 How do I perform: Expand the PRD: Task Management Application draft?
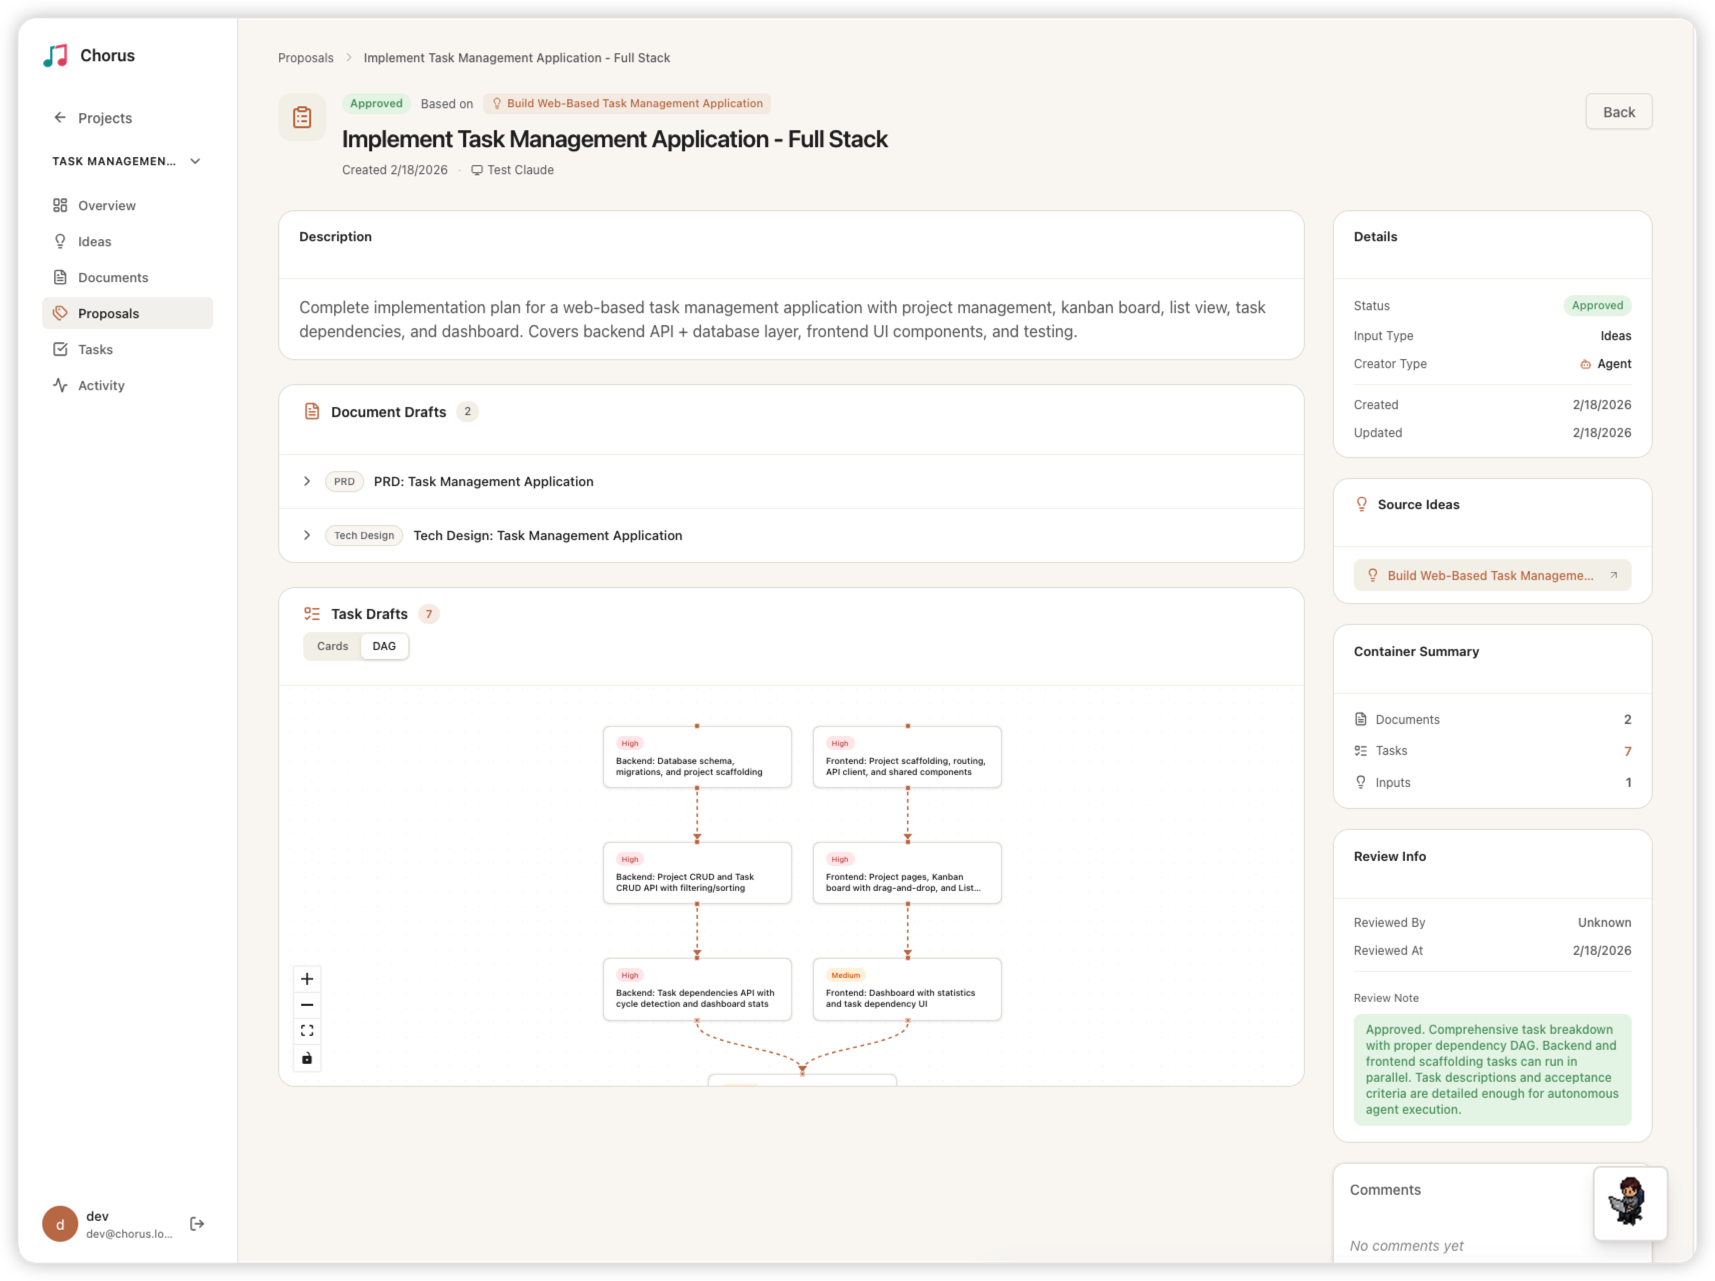coord(307,481)
